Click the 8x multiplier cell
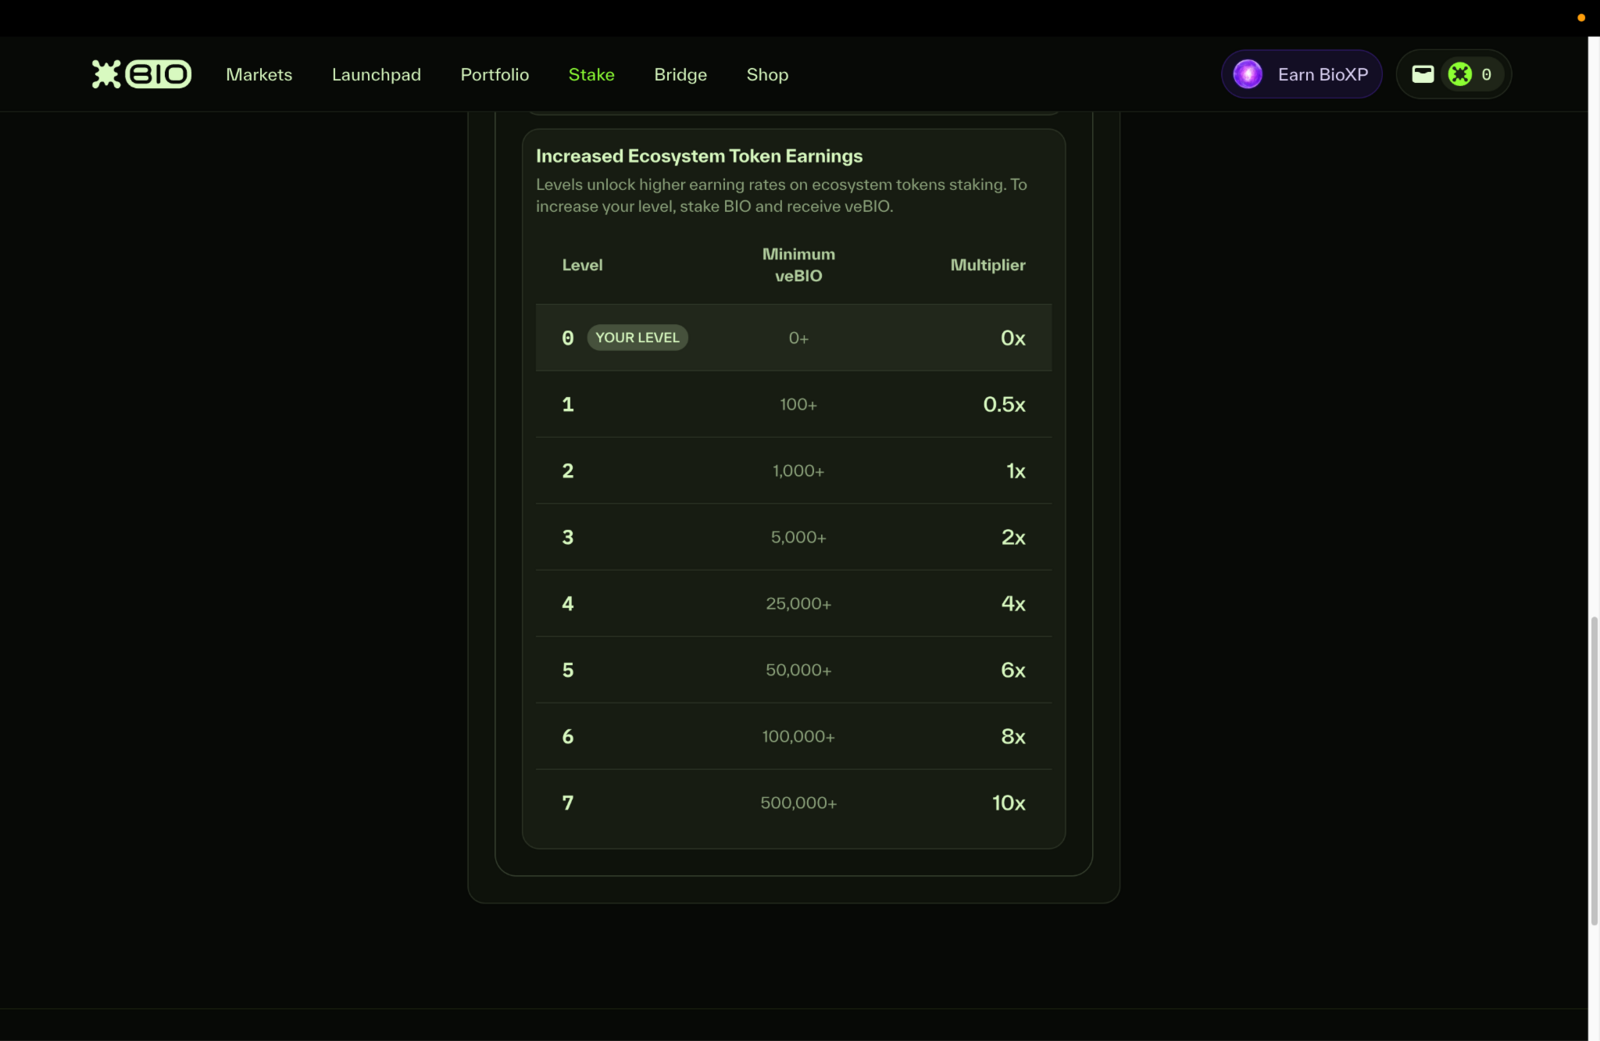Screen dimensions: 1600x1041 [x=1013, y=736]
